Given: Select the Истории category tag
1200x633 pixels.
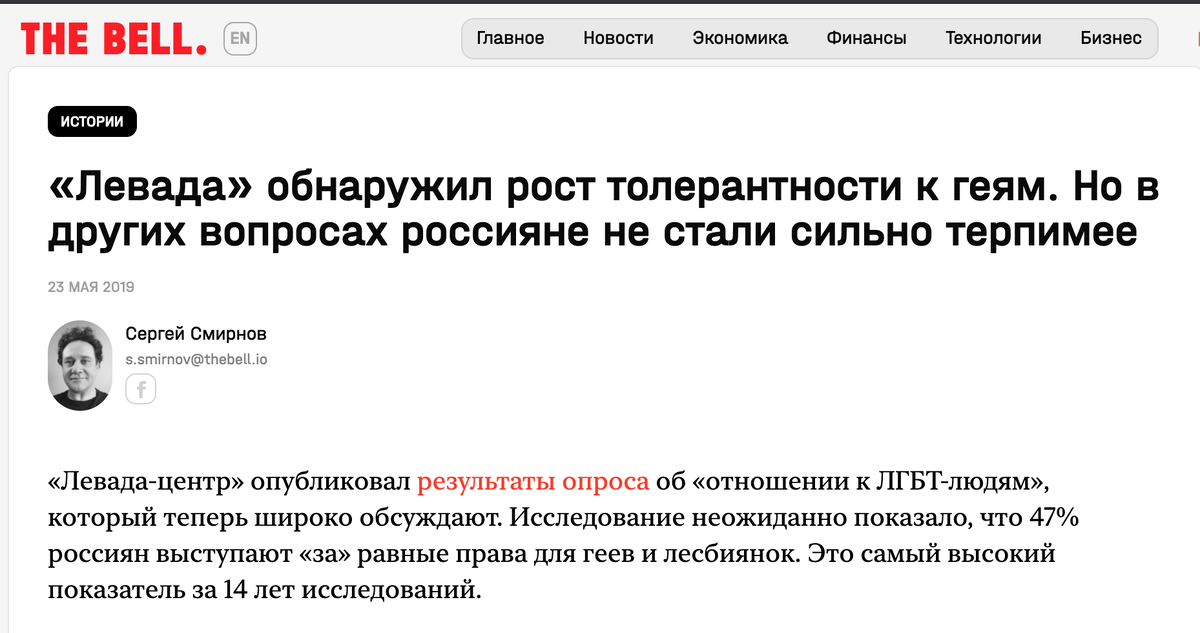Looking at the screenshot, I should click(x=92, y=121).
